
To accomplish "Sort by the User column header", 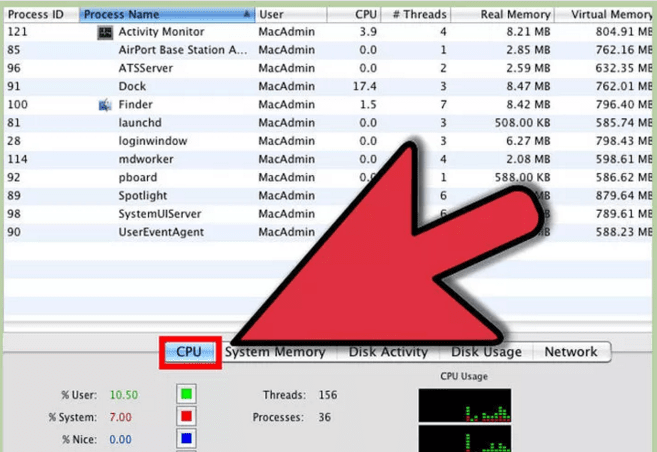I will [291, 15].
